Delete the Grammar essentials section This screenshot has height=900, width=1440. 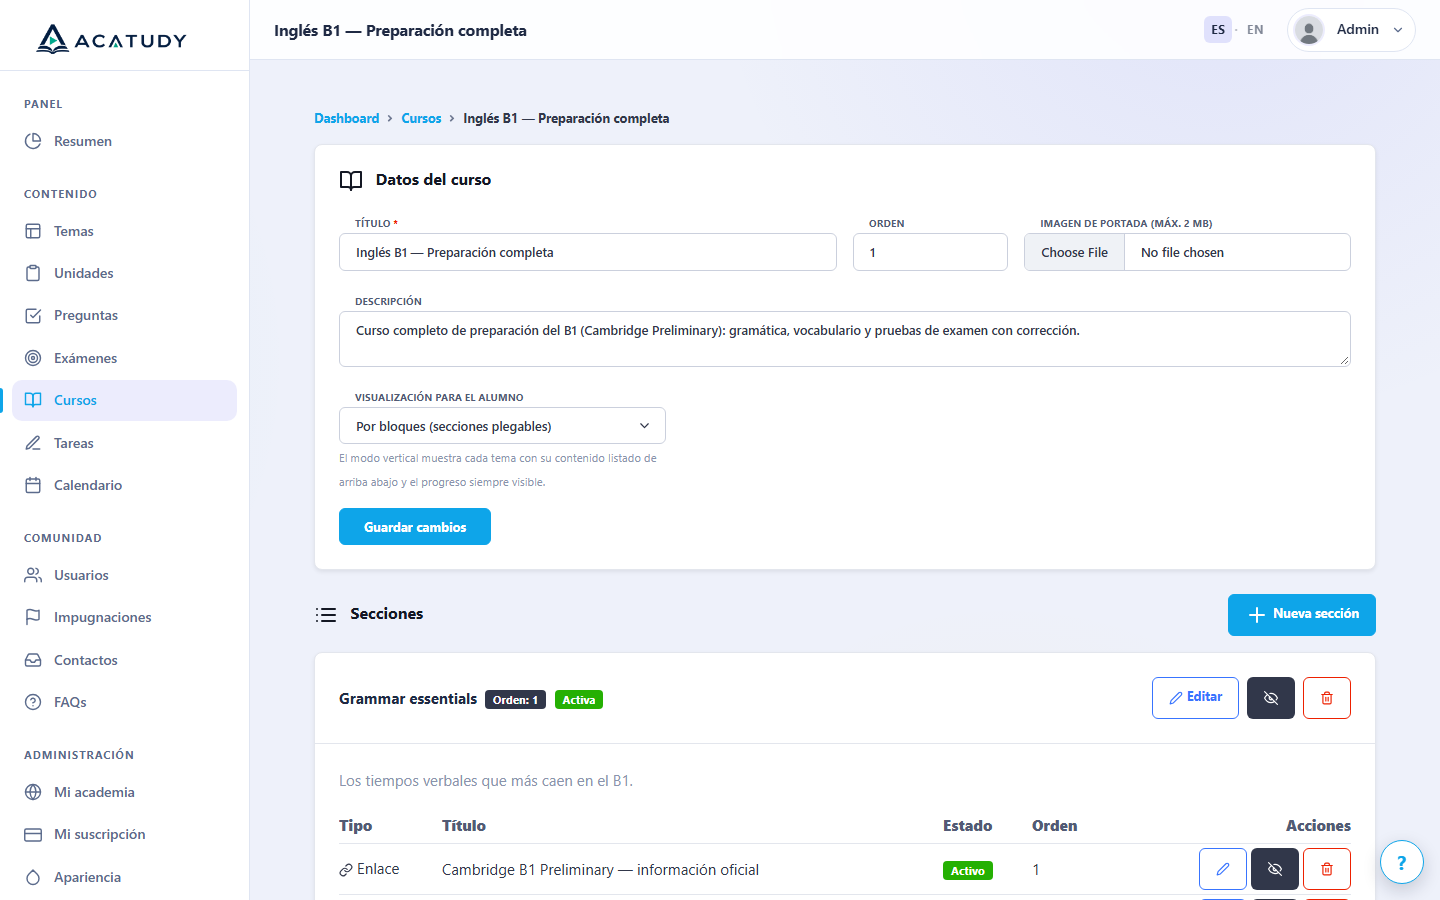1327,698
